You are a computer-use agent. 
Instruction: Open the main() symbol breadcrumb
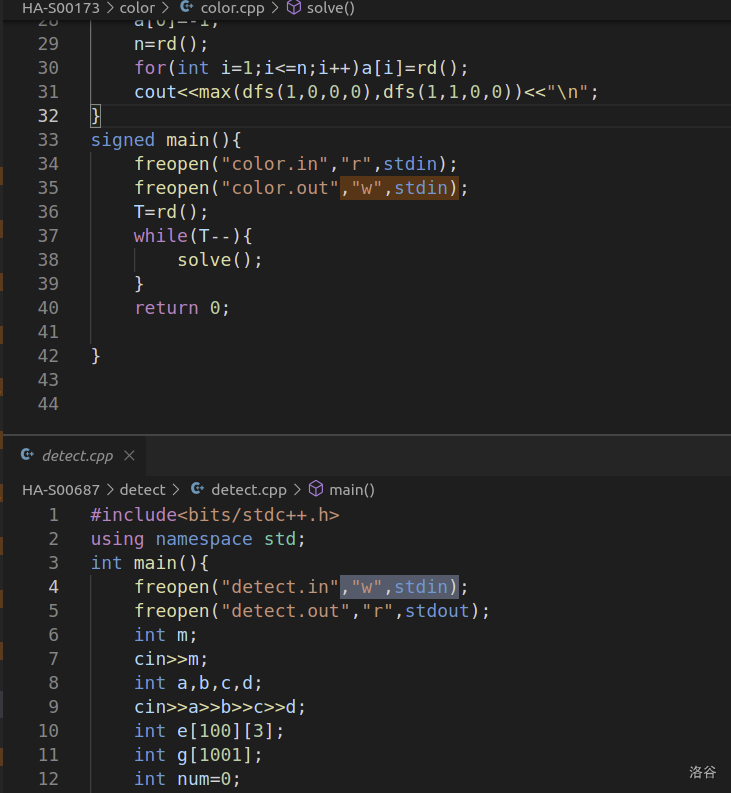352,490
